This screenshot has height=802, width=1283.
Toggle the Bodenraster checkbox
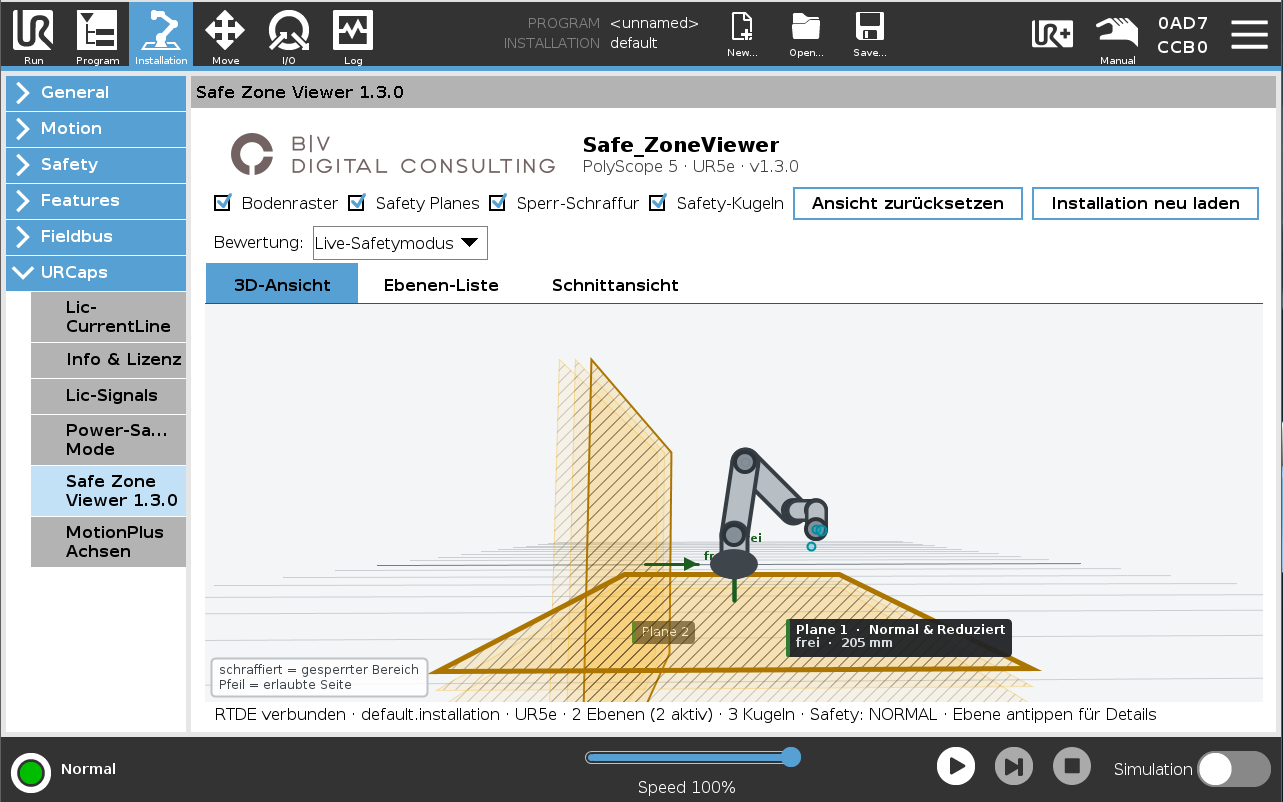223,203
